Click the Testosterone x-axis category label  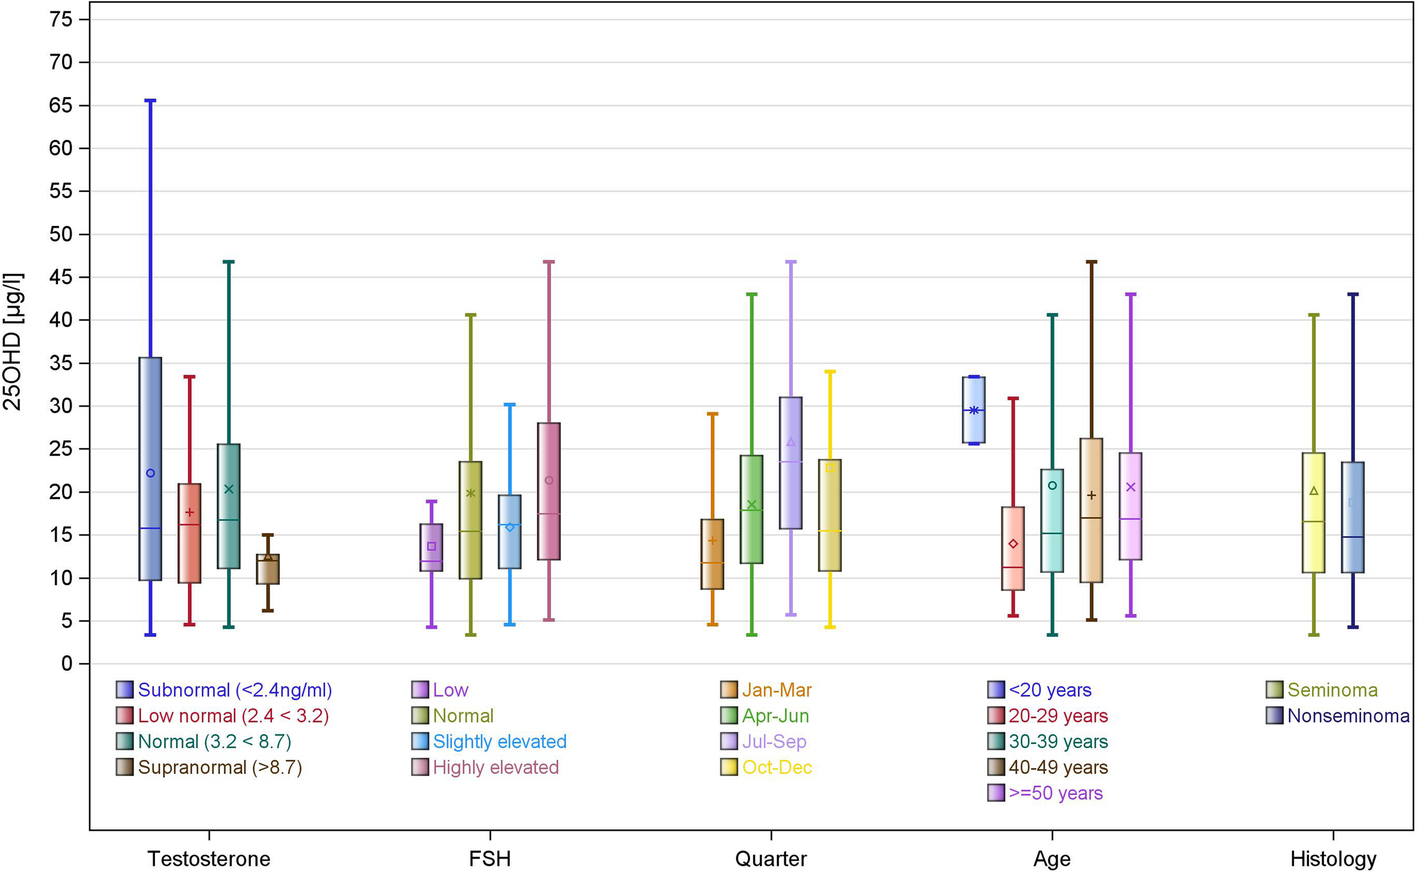point(209,859)
